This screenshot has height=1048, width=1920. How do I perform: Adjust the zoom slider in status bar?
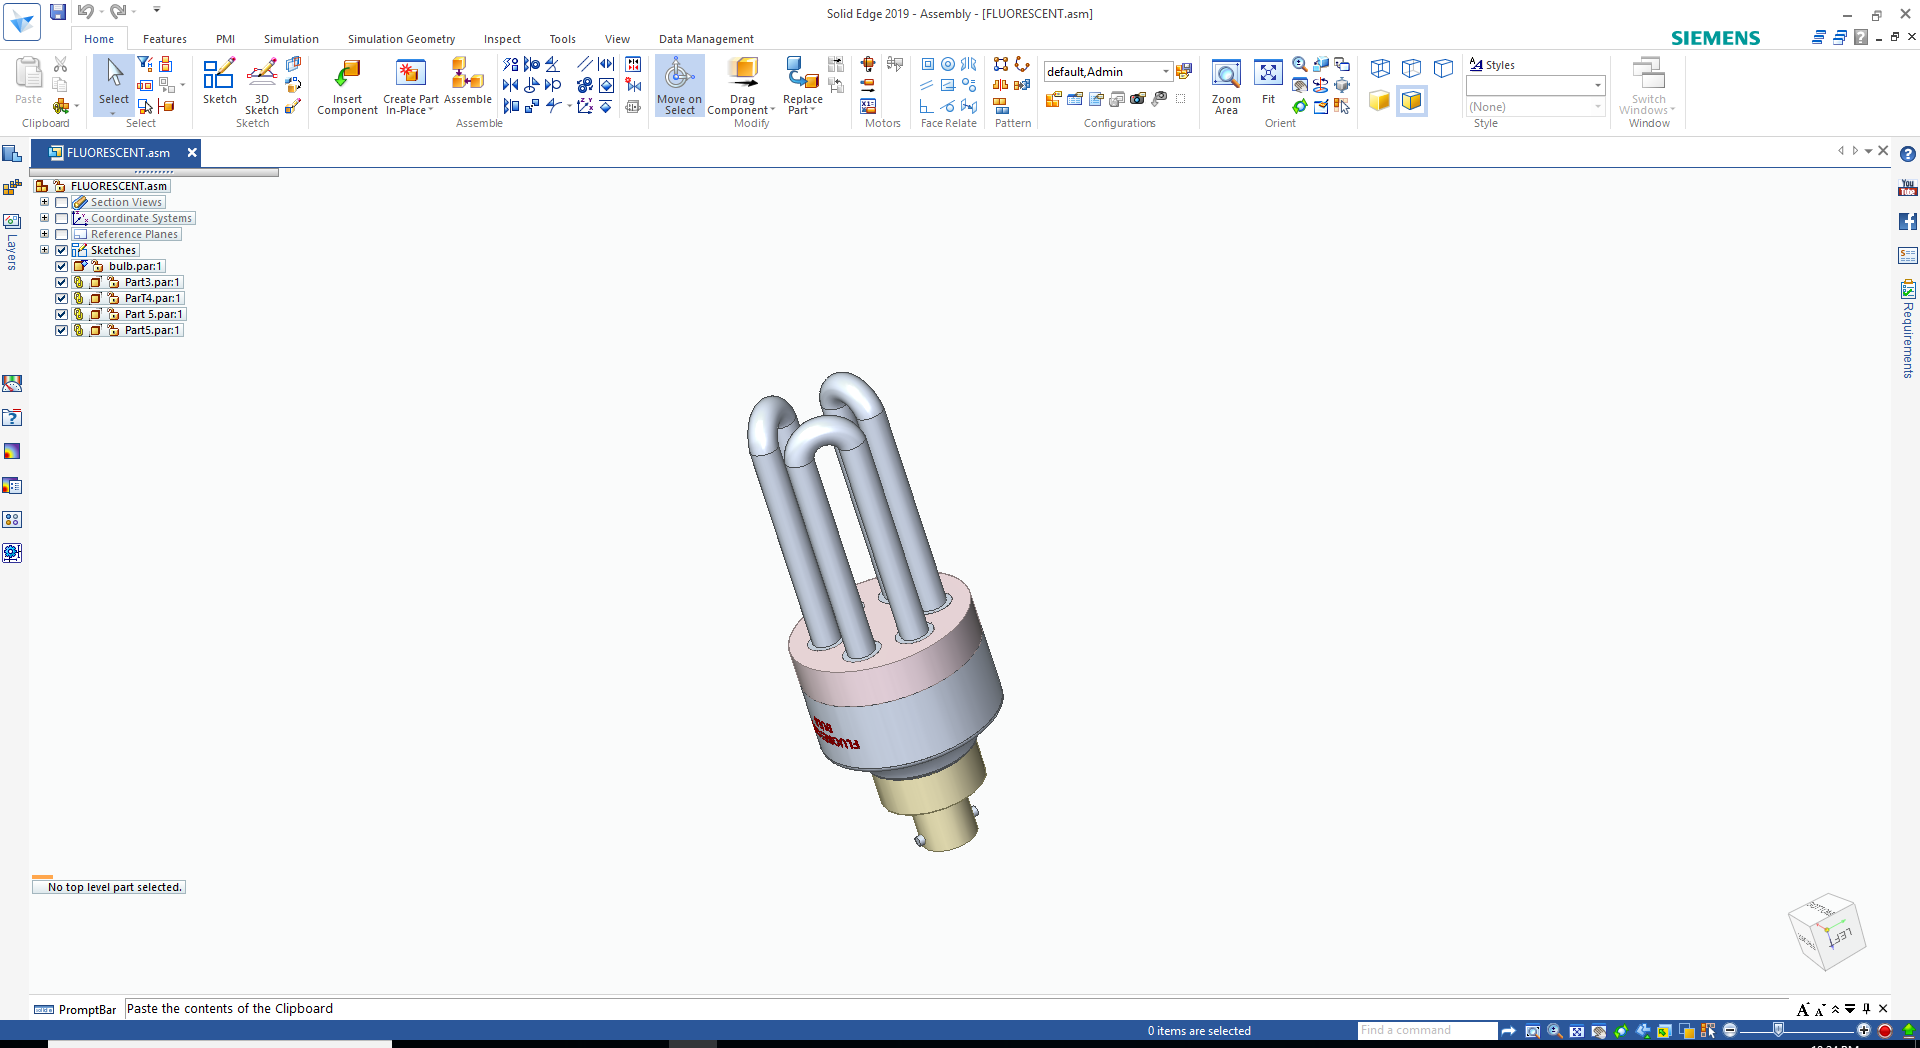(x=1778, y=1030)
